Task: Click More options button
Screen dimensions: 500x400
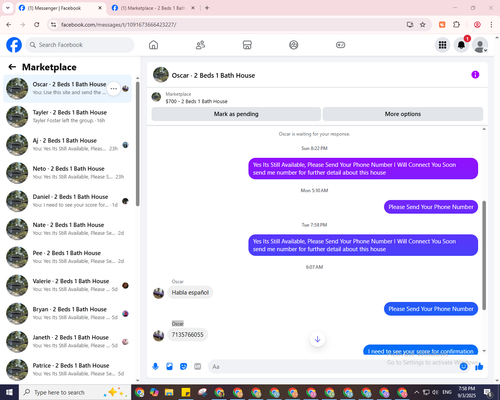Action: [403, 114]
